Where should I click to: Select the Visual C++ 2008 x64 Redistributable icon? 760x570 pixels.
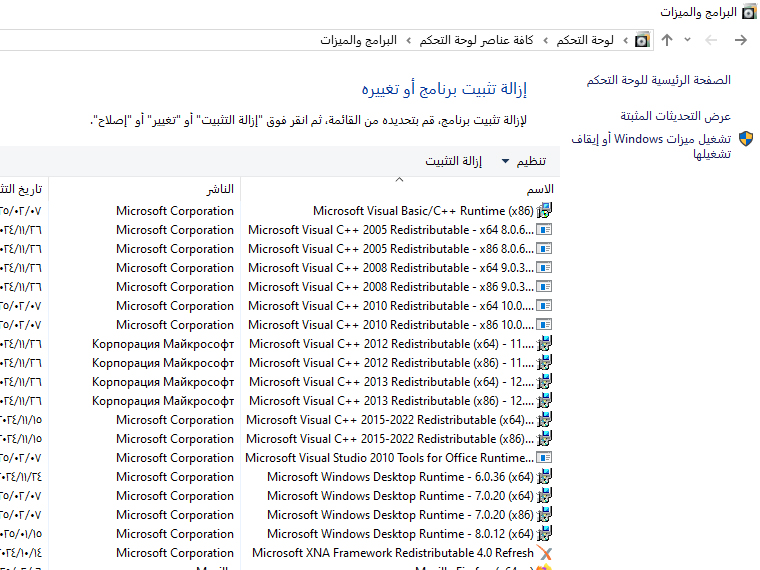pyautogui.click(x=544, y=268)
